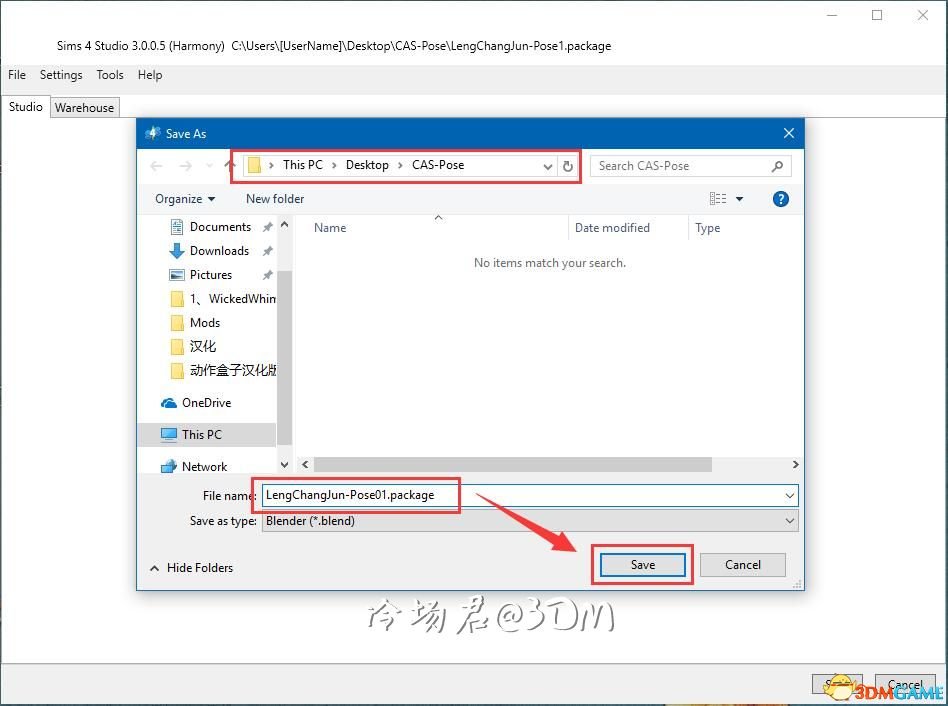
Task: Switch to the Warehouse tab
Action: [x=84, y=108]
